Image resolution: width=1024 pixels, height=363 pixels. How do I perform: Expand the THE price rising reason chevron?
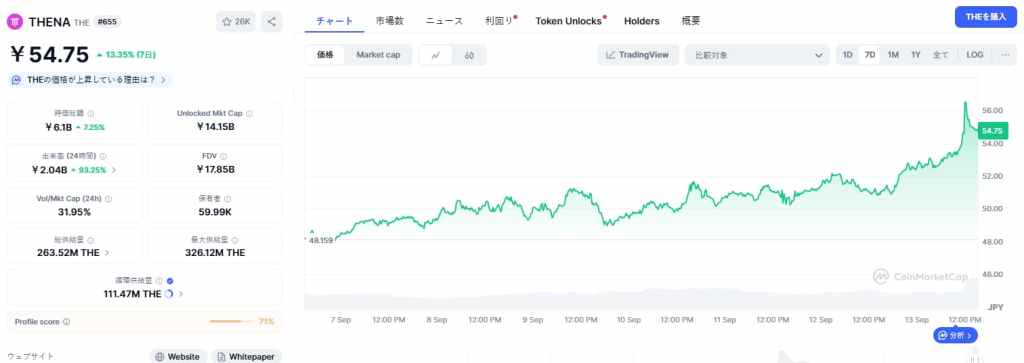click(163, 80)
